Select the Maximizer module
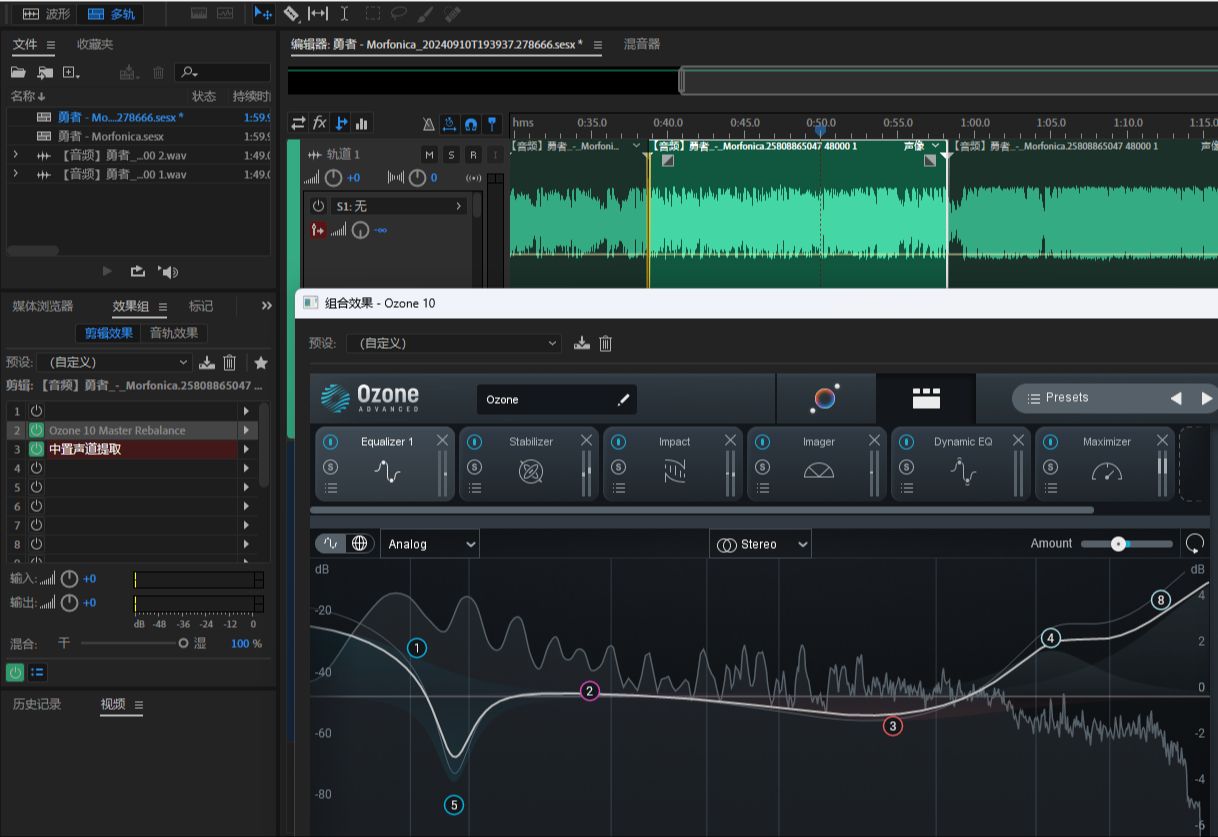The image size is (1218, 837). click(x=1107, y=464)
